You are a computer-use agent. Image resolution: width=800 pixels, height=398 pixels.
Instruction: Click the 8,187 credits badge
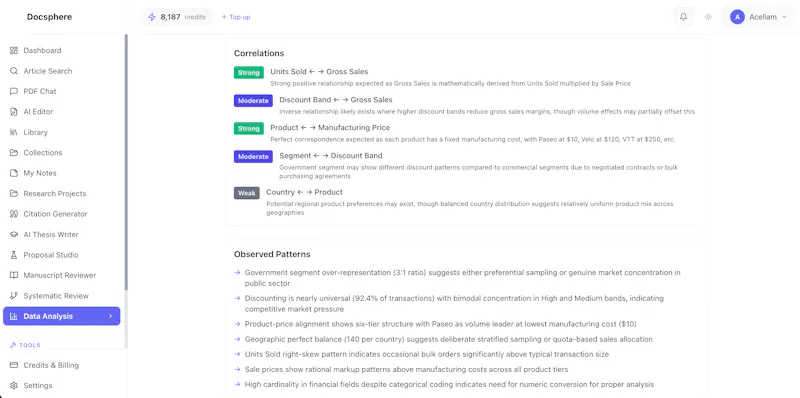[177, 17]
